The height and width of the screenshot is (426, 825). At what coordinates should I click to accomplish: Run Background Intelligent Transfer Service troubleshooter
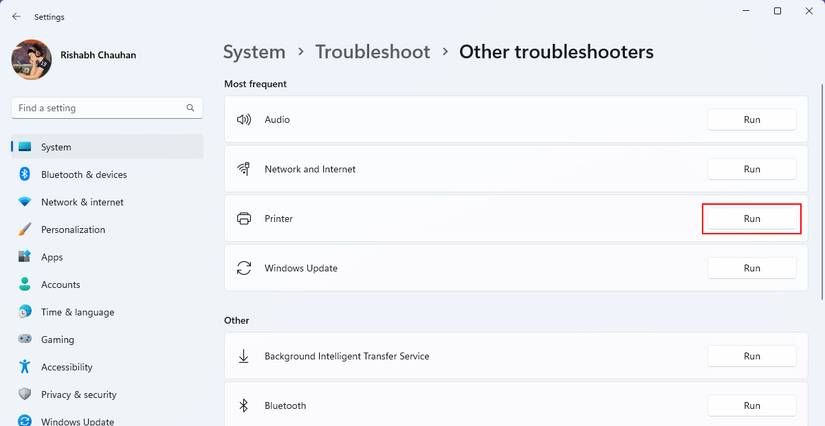[x=751, y=356]
